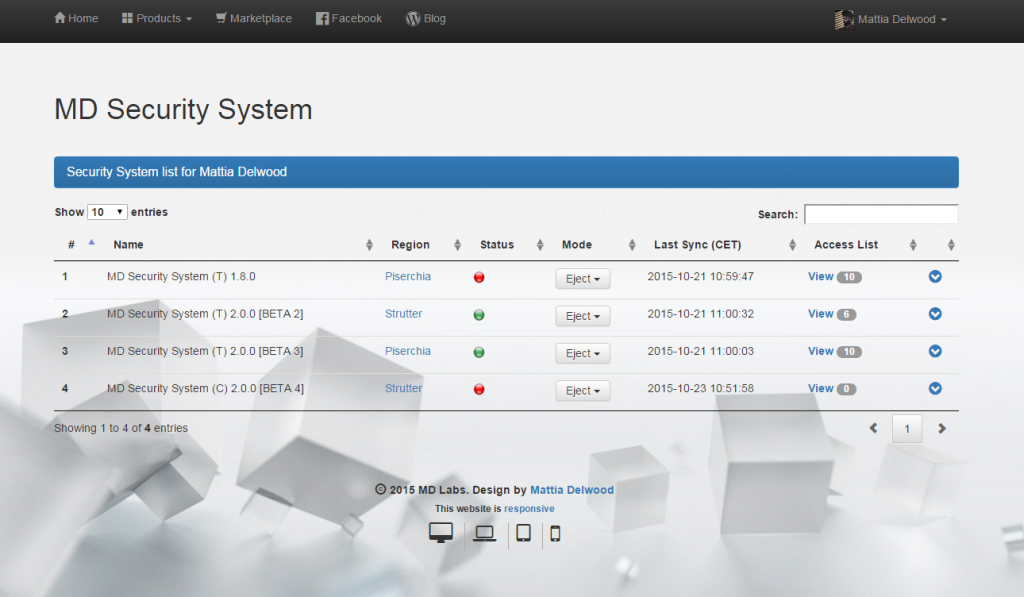Click the Showing 1 to 4 of 4 entries text

coord(121,428)
